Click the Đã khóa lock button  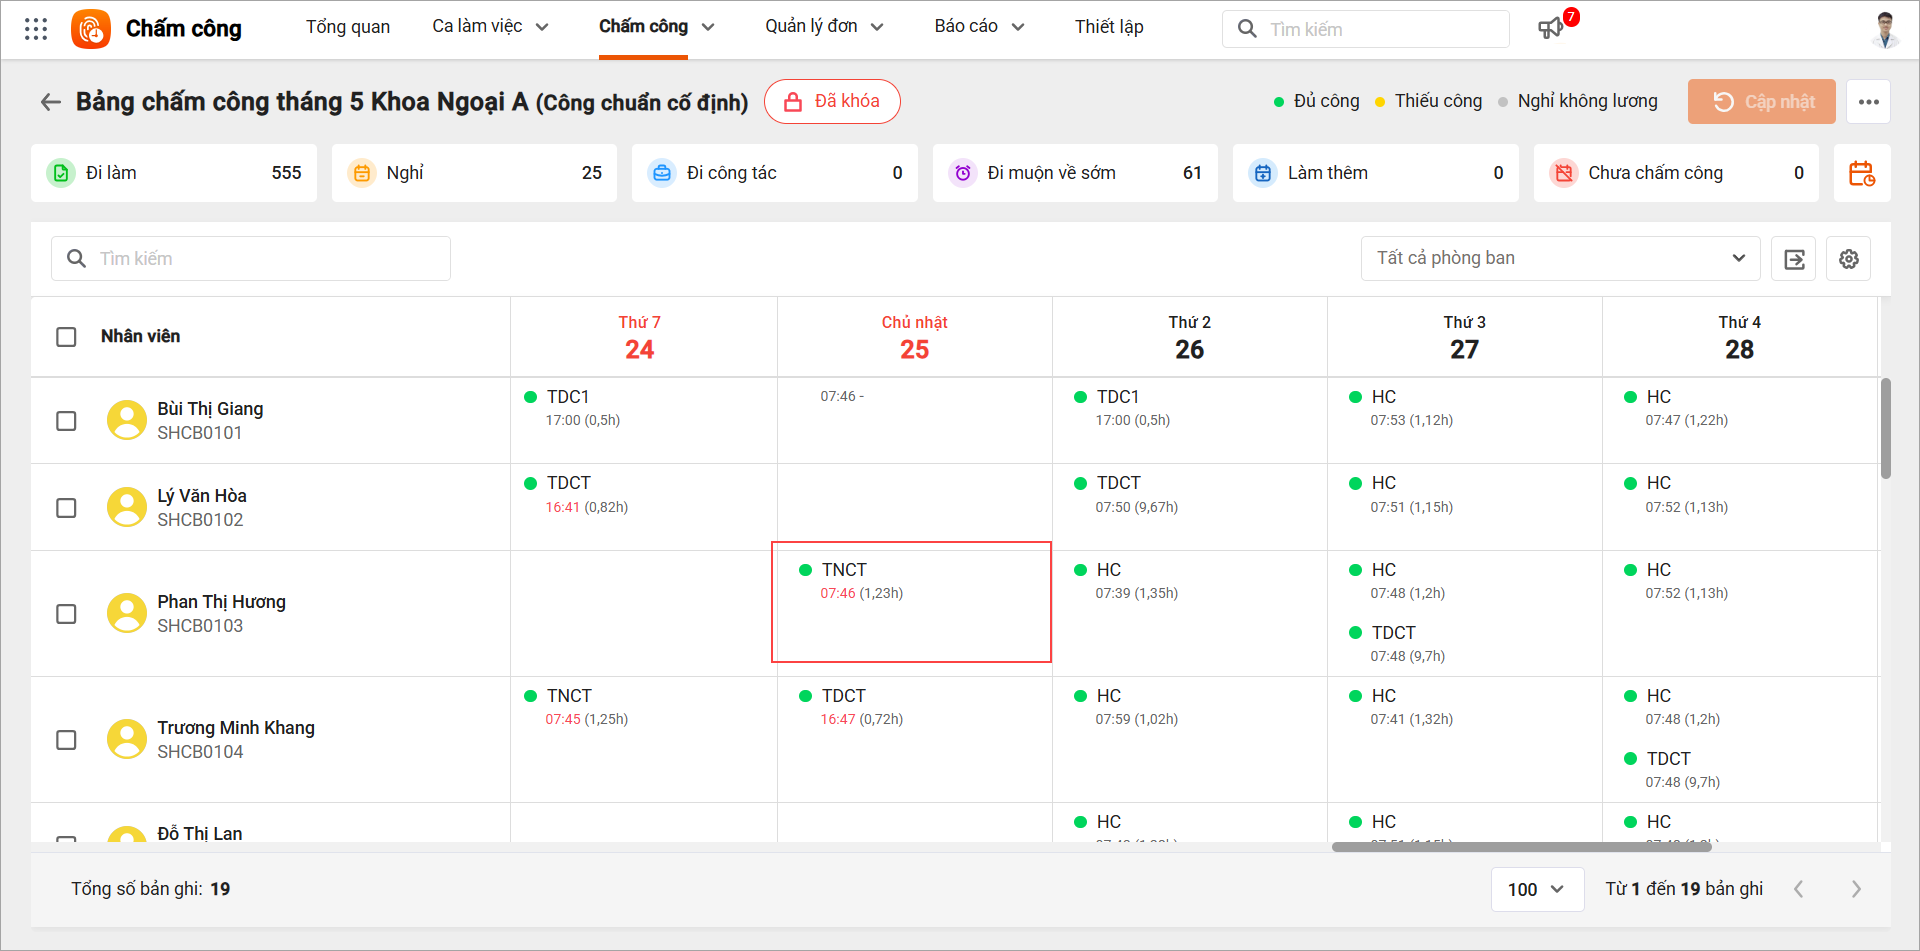(832, 102)
